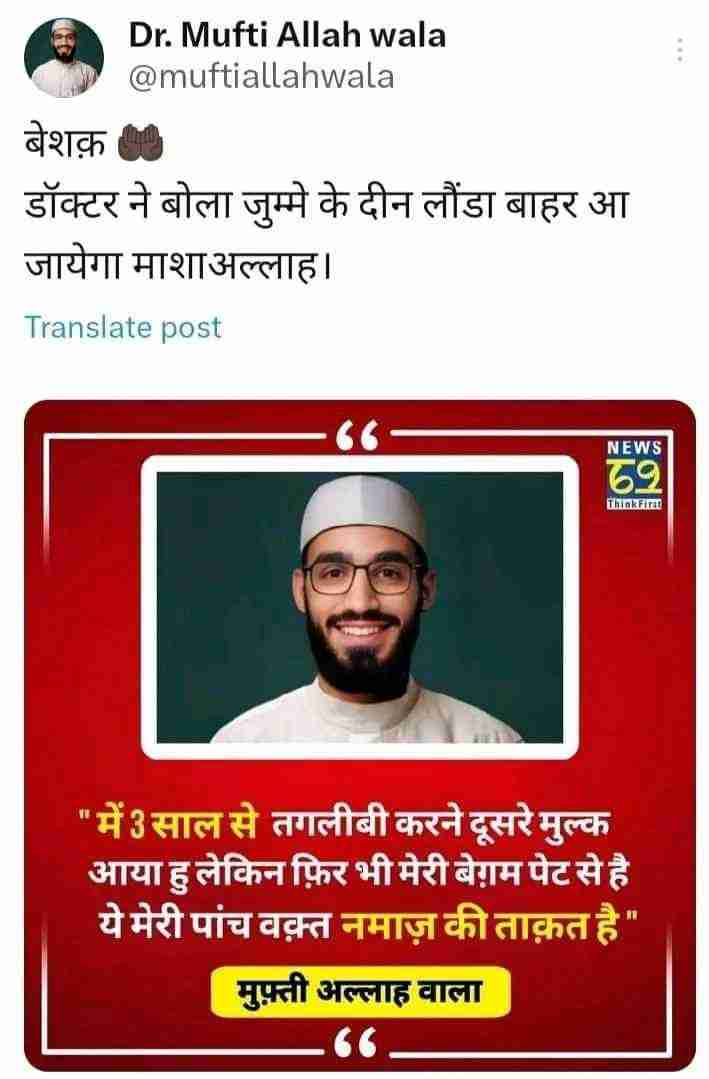709x1079 pixels.
Task: Click the NEWS word in the channel logo
Action: [634, 447]
